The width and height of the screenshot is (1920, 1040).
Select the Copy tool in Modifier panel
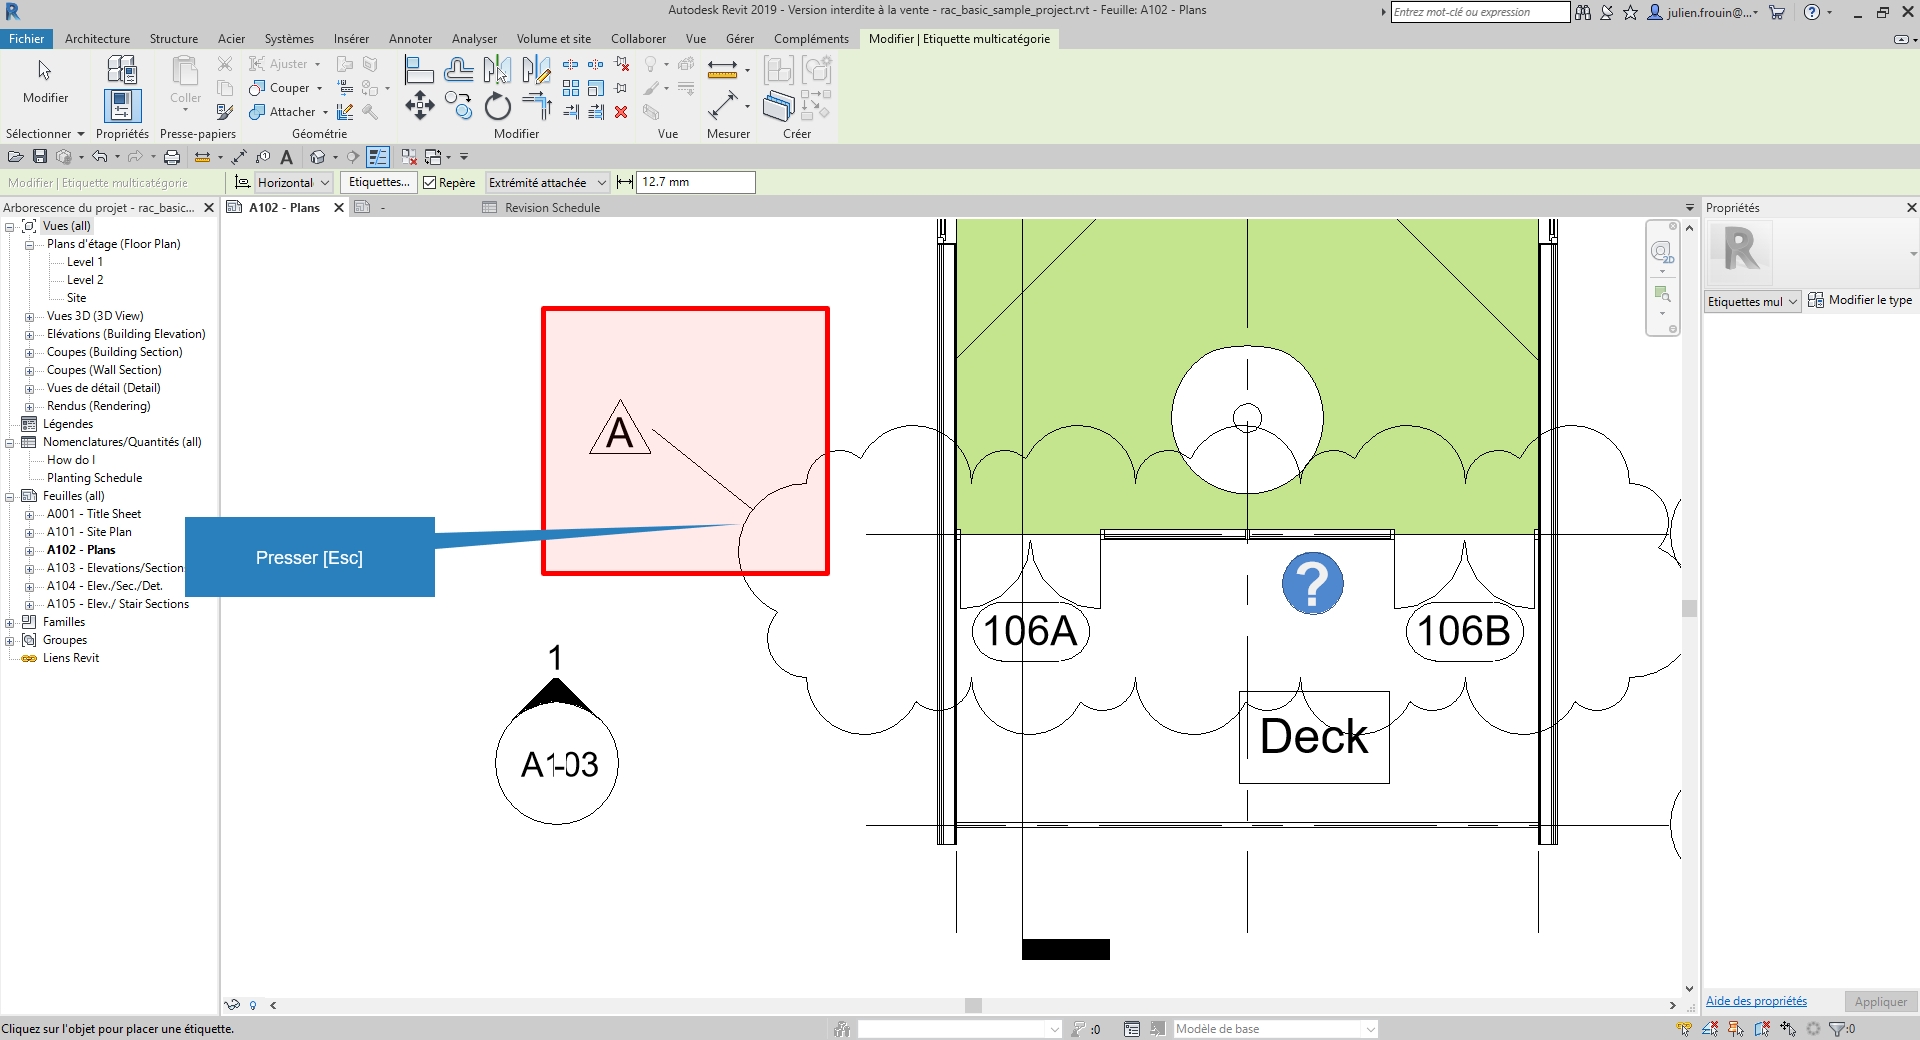pyautogui.click(x=458, y=106)
